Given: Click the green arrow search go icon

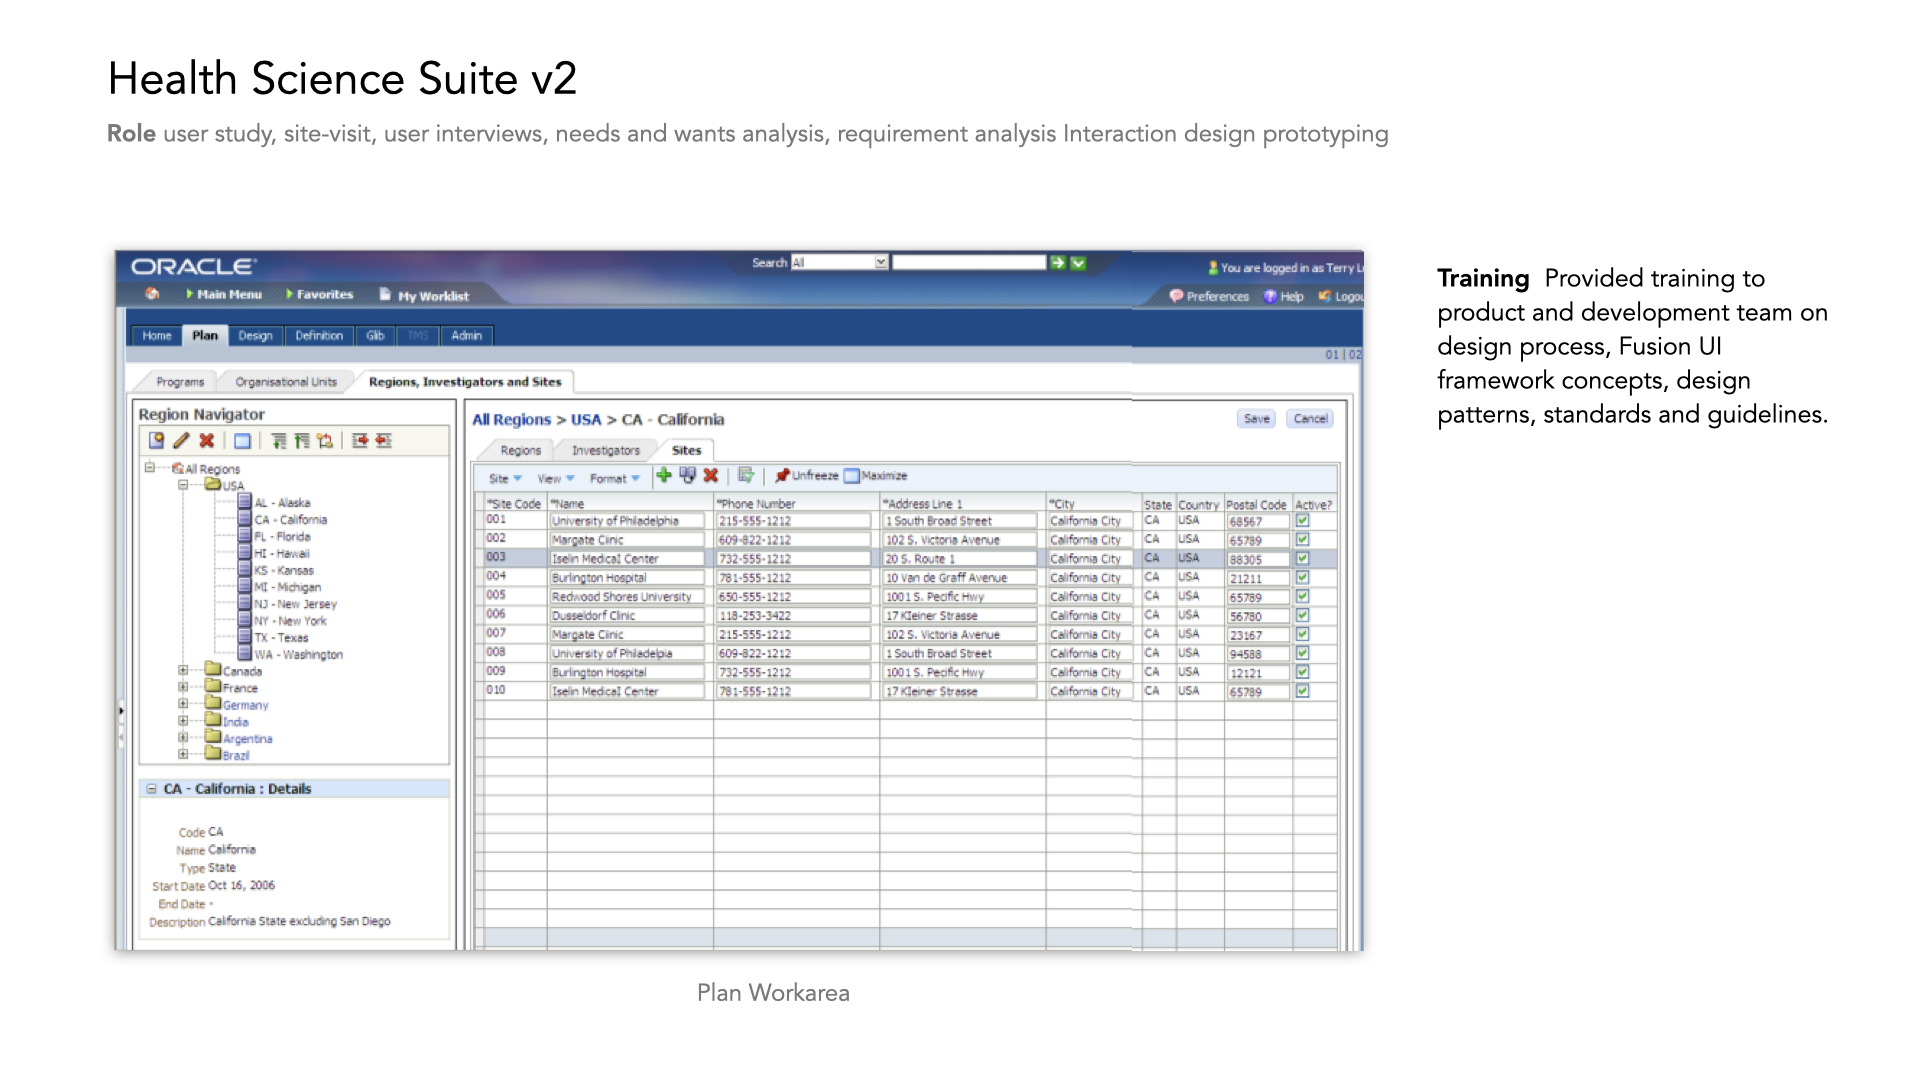Looking at the screenshot, I should point(1058,263).
